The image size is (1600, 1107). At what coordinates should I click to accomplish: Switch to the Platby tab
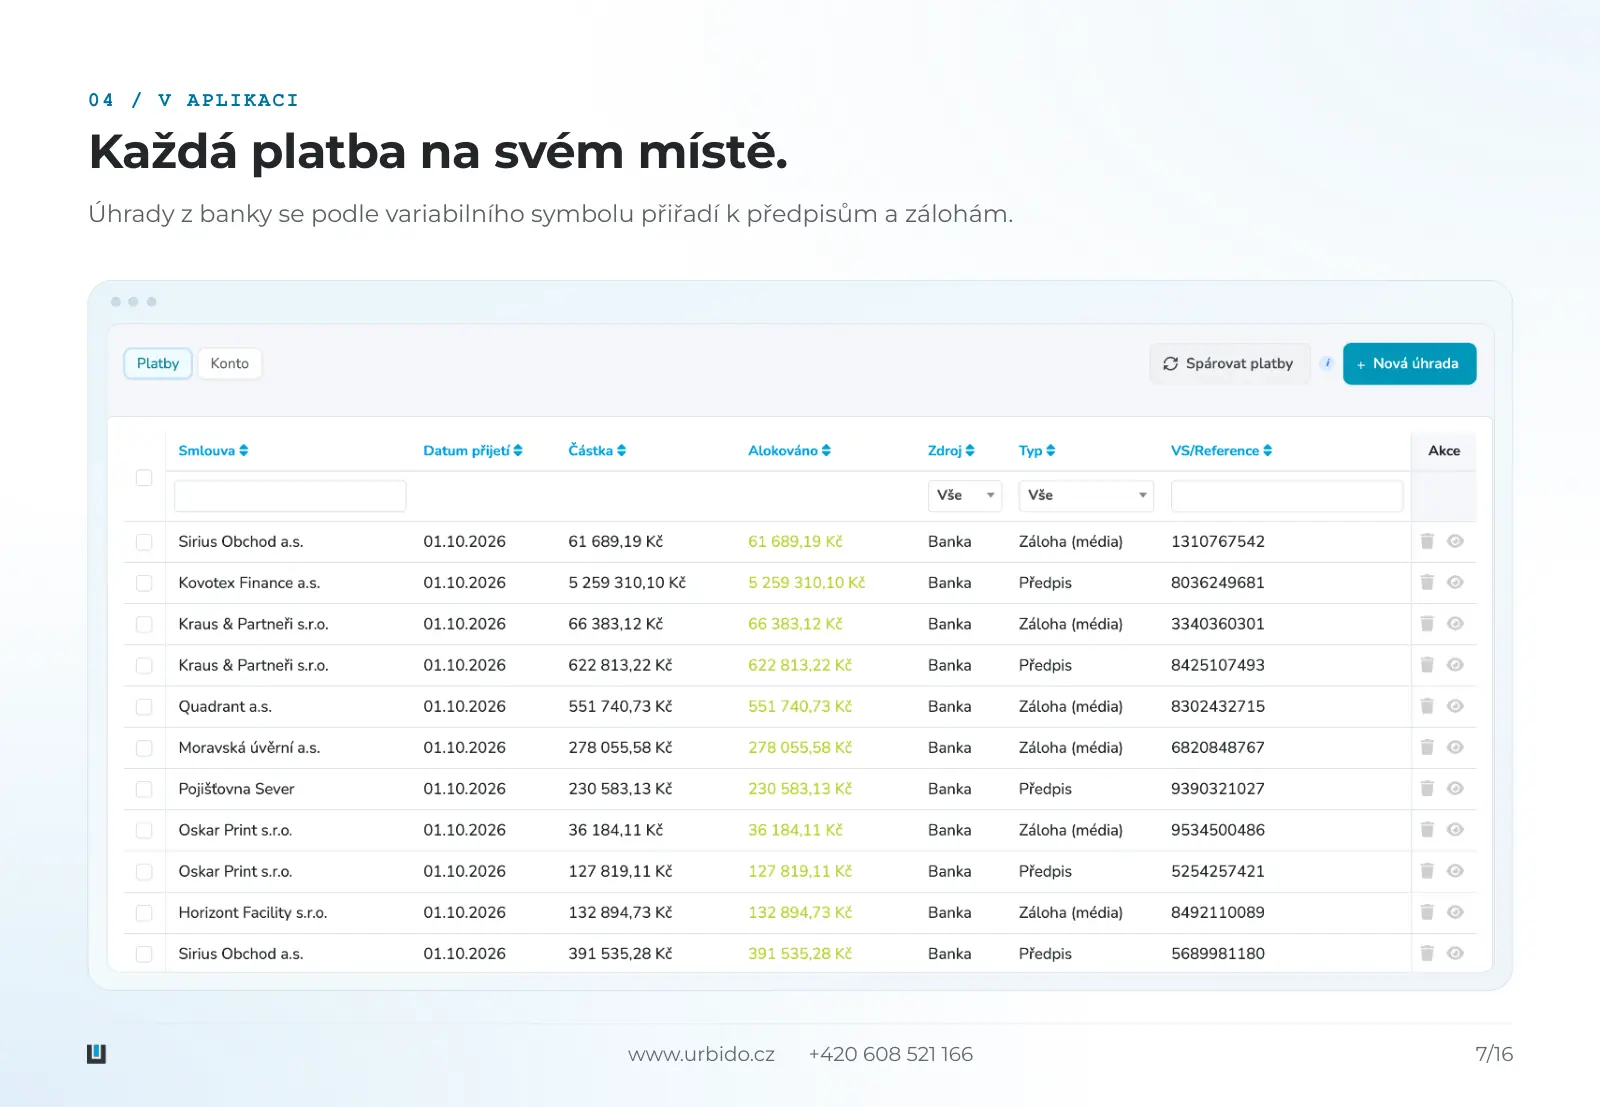[158, 363]
